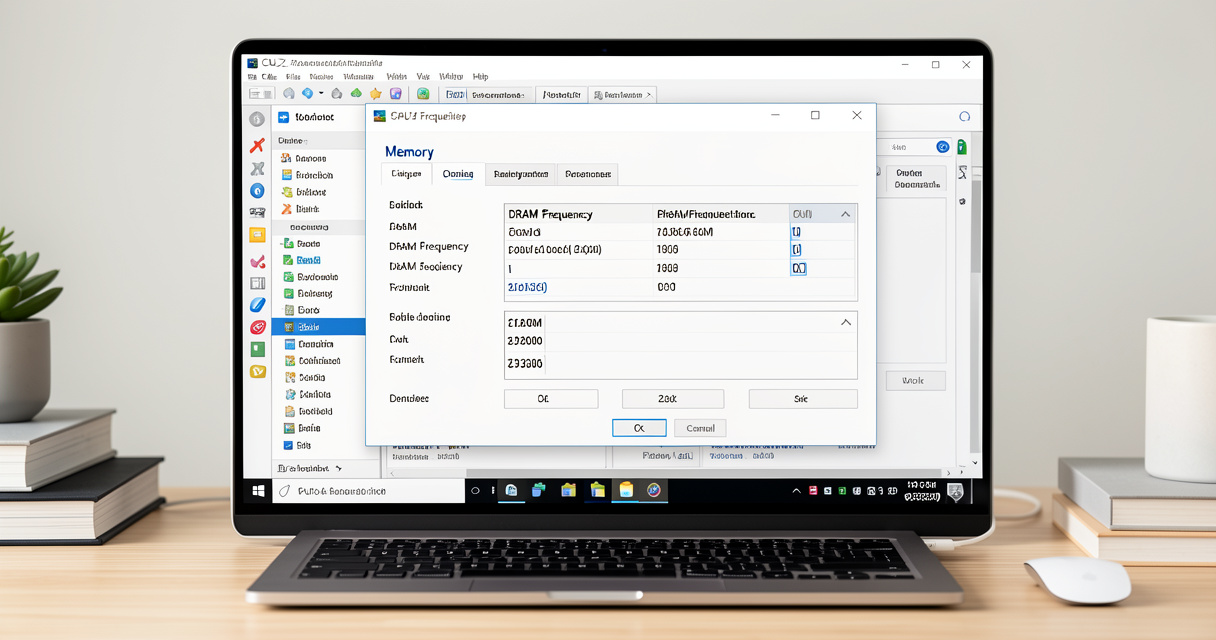
Task: Confirm with the blue-outlined OK button
Action: [639, 428]
